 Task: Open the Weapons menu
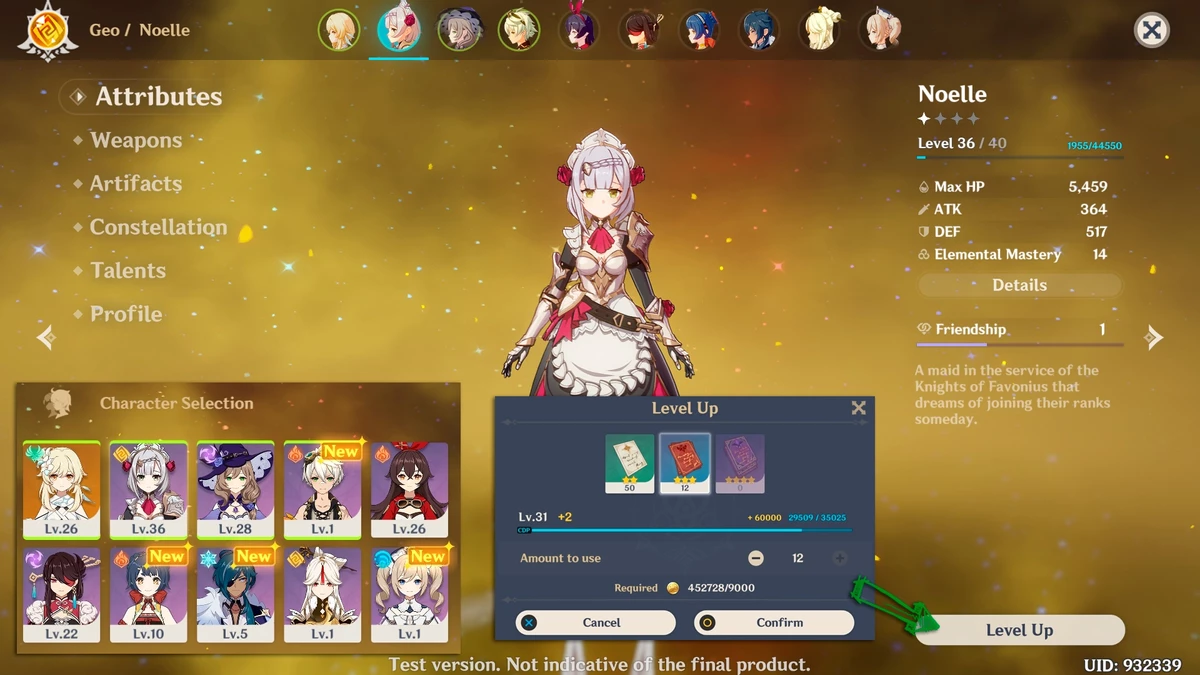point(136,140)
